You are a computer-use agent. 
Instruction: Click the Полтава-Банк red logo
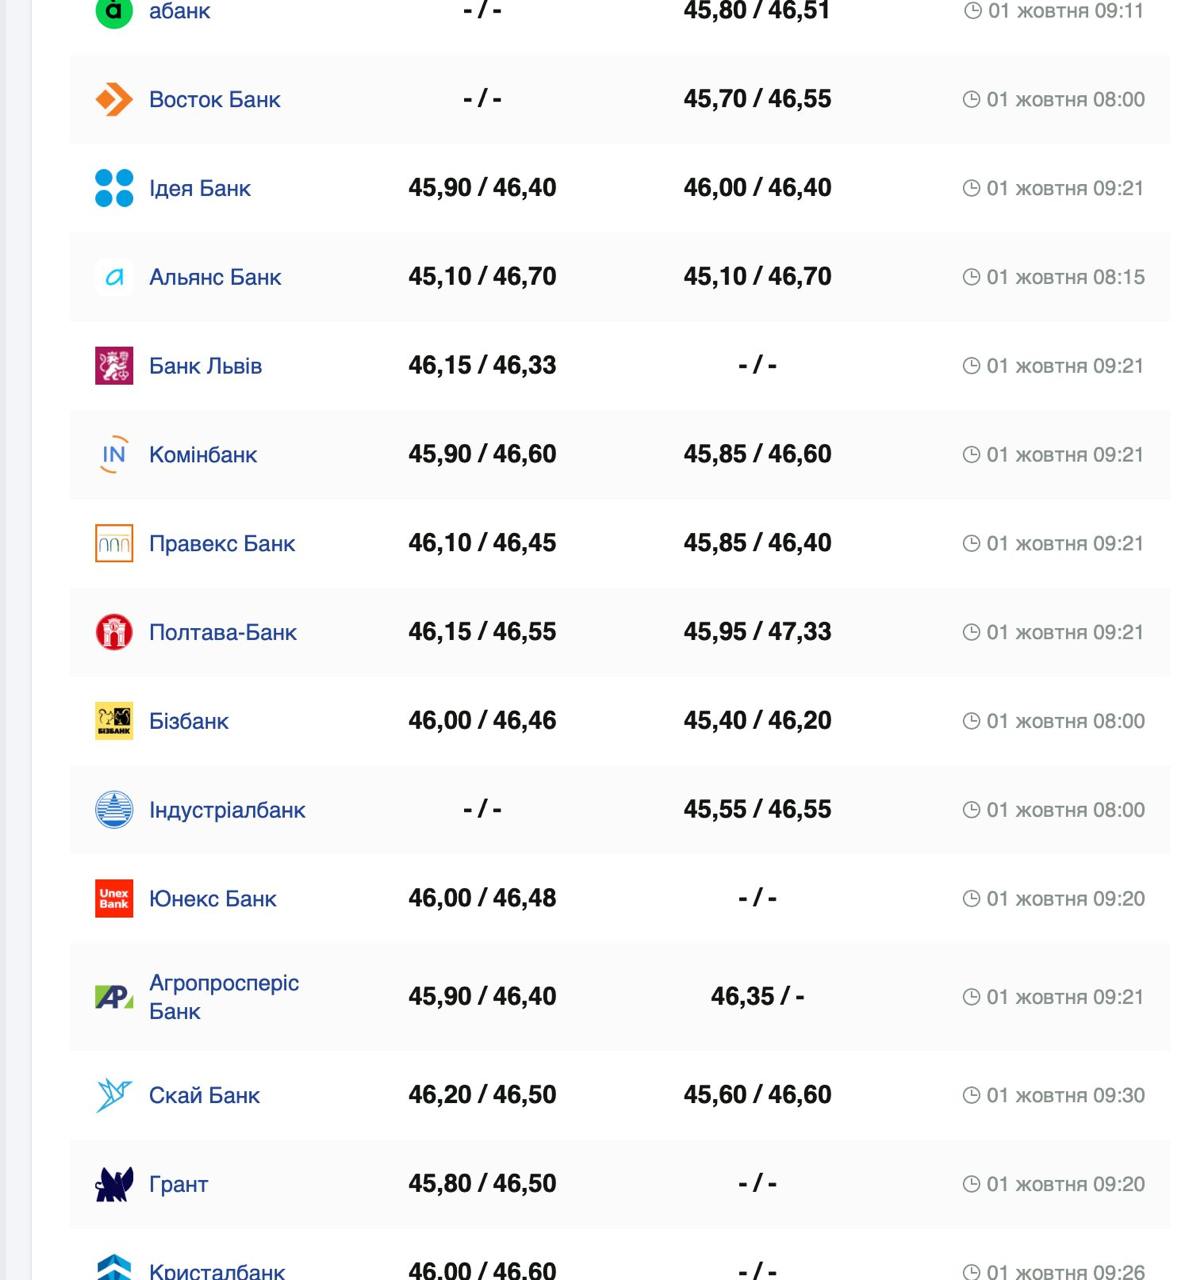[x=113, y=632]
